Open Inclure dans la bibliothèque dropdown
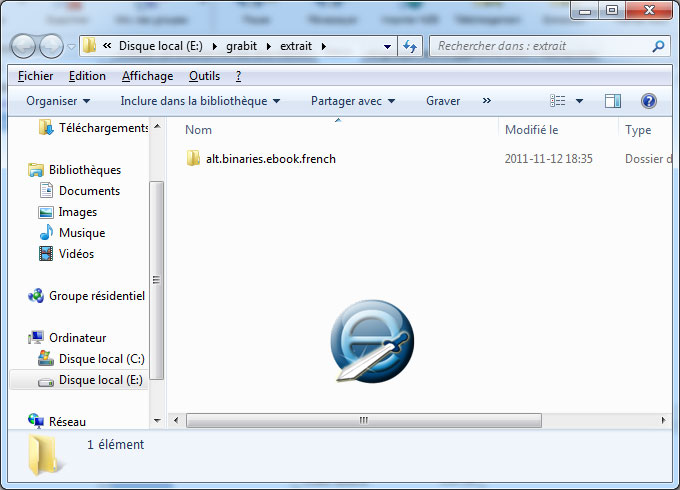 tap(200, 101)
